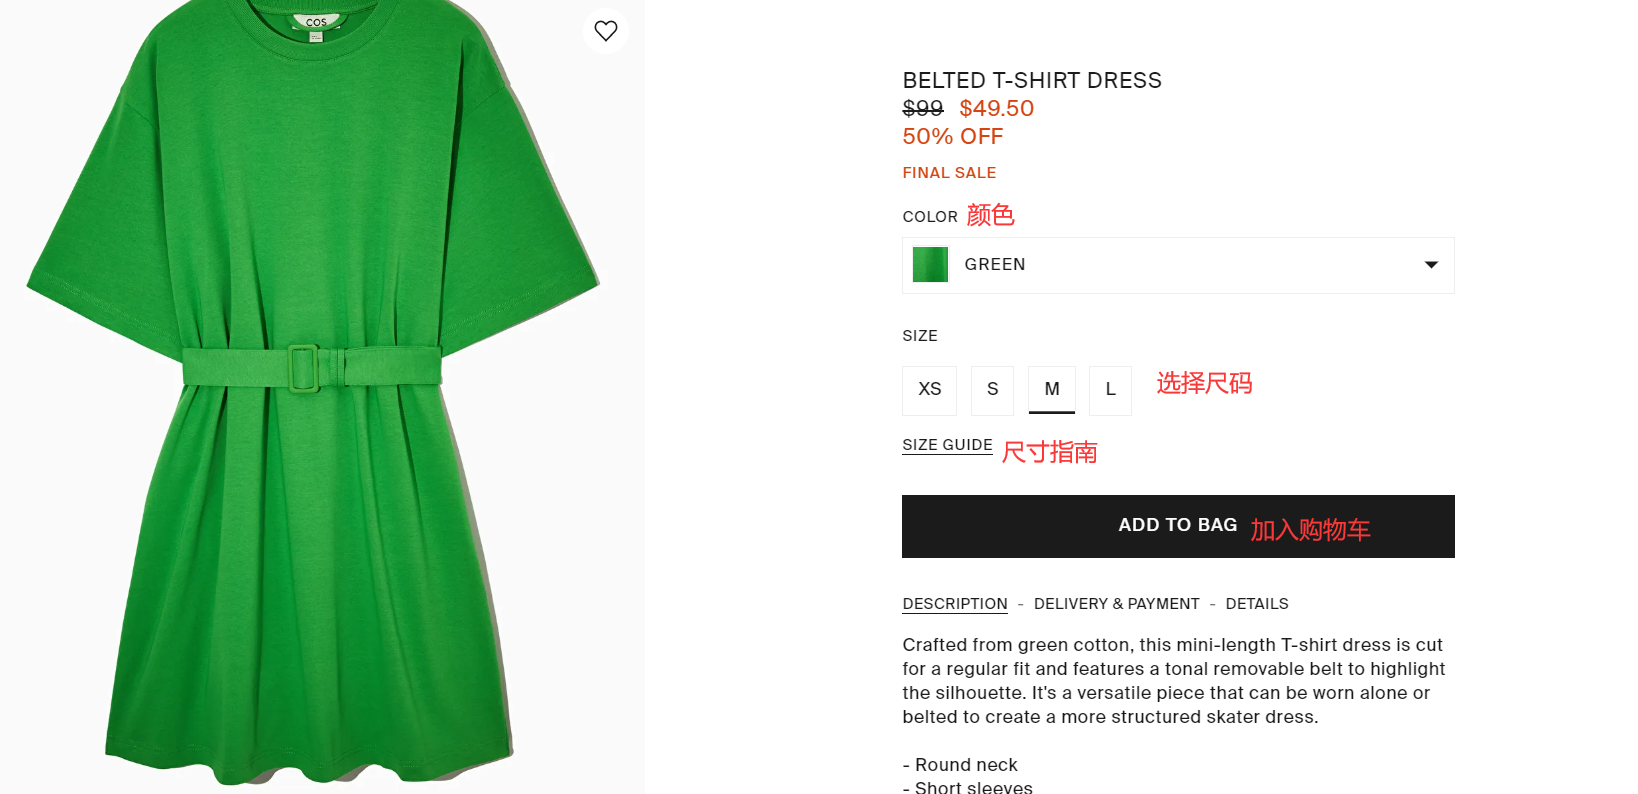1638x794 pixels.
Task: Click the green color swatch
Action: coord(930,265)
